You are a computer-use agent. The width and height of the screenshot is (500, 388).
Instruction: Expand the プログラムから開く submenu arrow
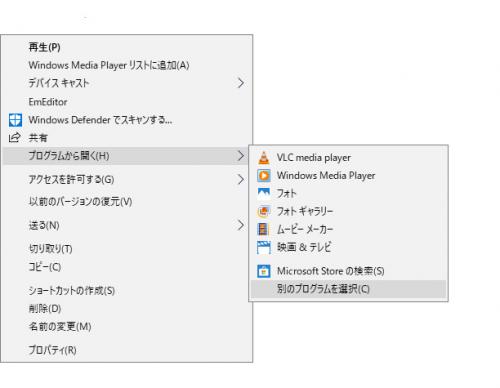(x=241, y=156)
